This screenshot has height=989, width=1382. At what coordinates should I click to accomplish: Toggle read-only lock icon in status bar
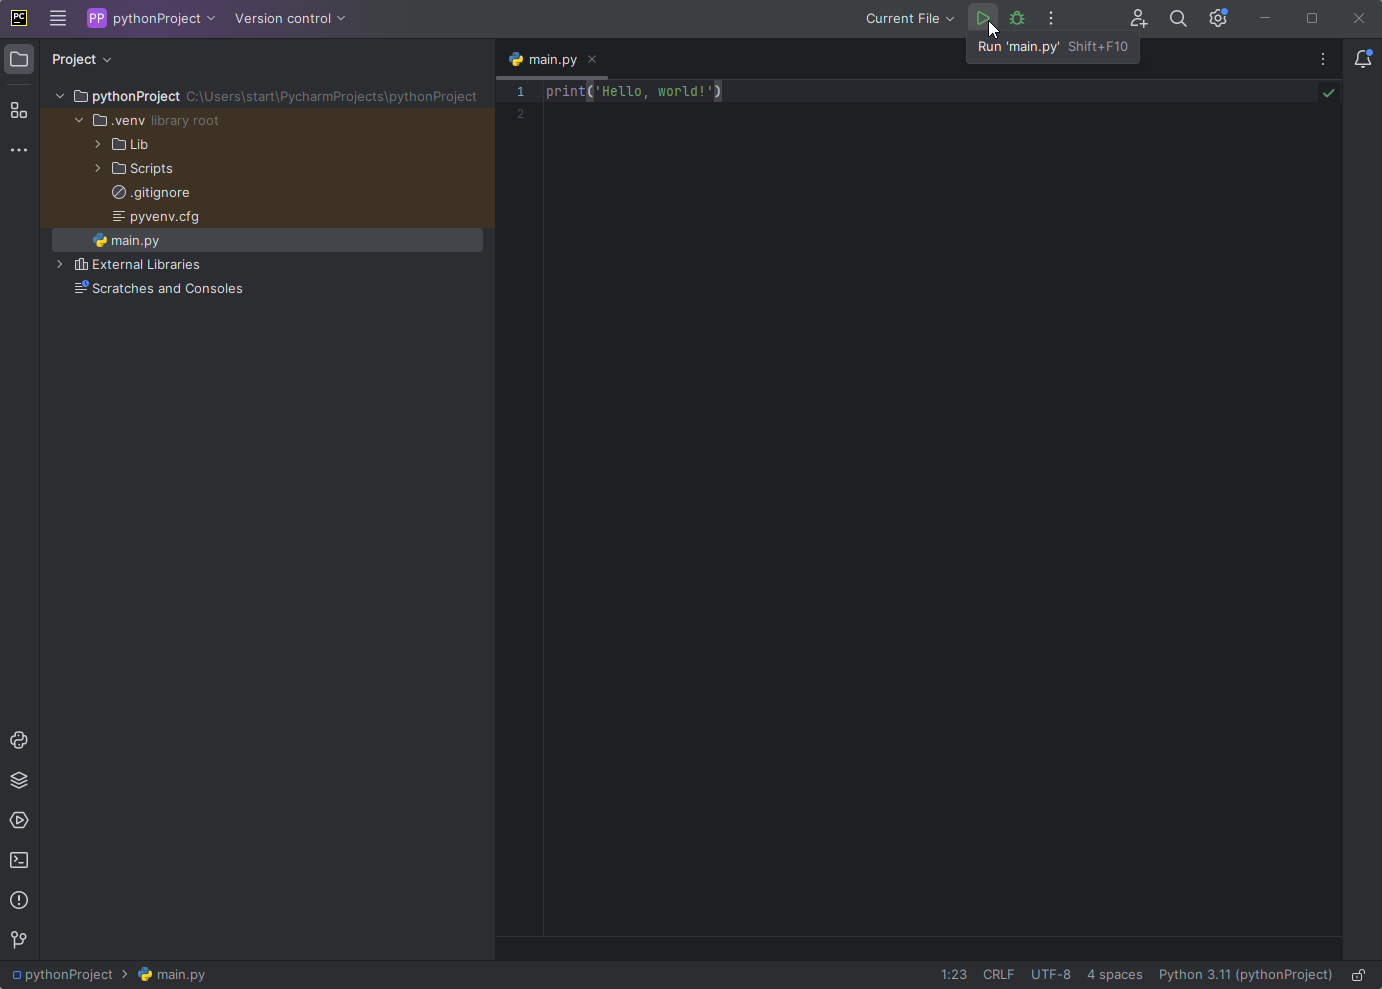click(1359, 975)
